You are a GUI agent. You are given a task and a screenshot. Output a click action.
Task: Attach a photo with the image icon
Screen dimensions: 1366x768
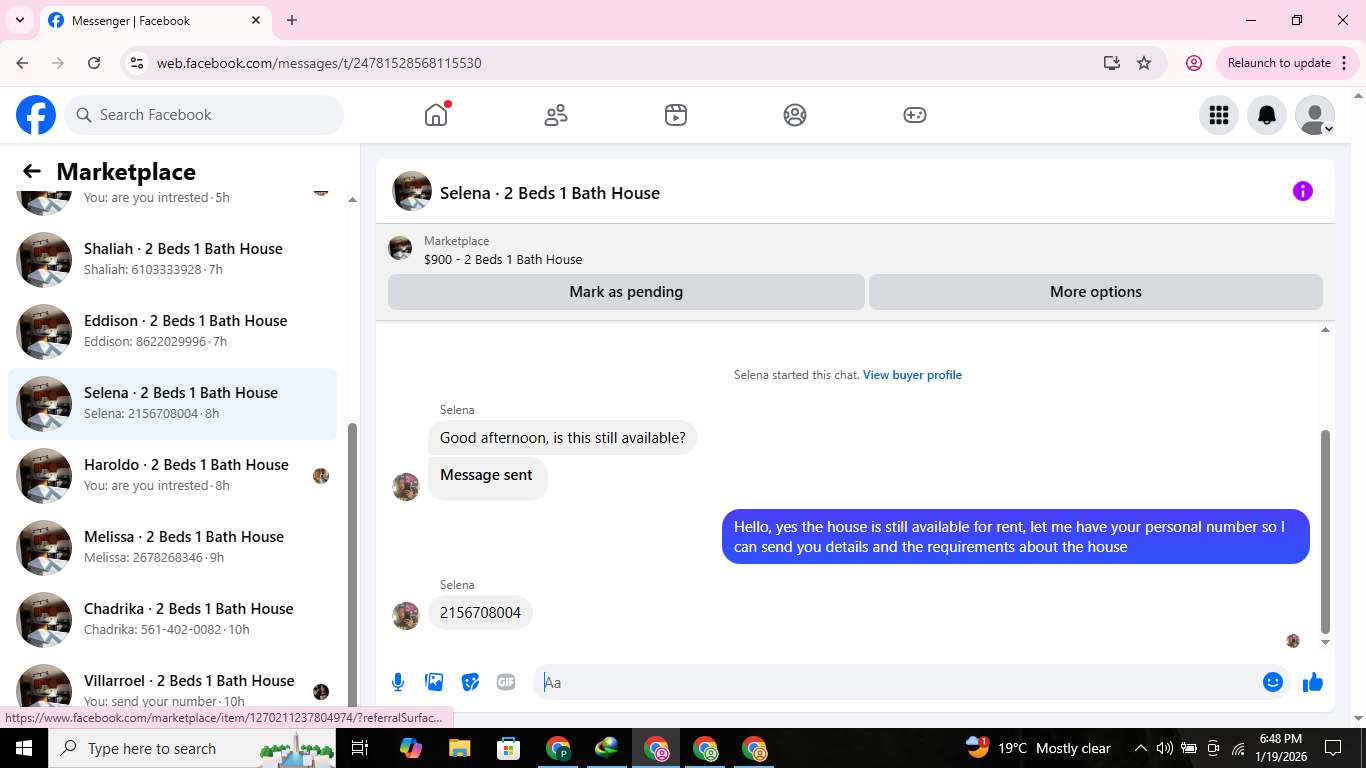point(434,682)
